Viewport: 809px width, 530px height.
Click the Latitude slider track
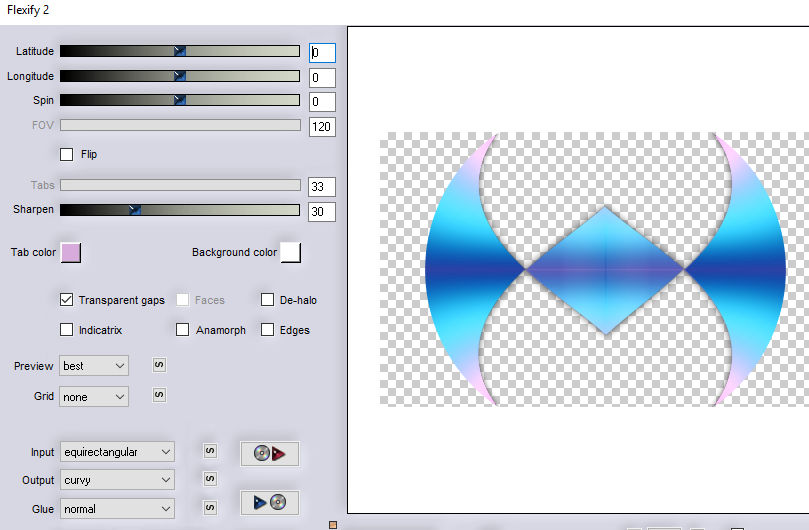[x=180, y=51]
